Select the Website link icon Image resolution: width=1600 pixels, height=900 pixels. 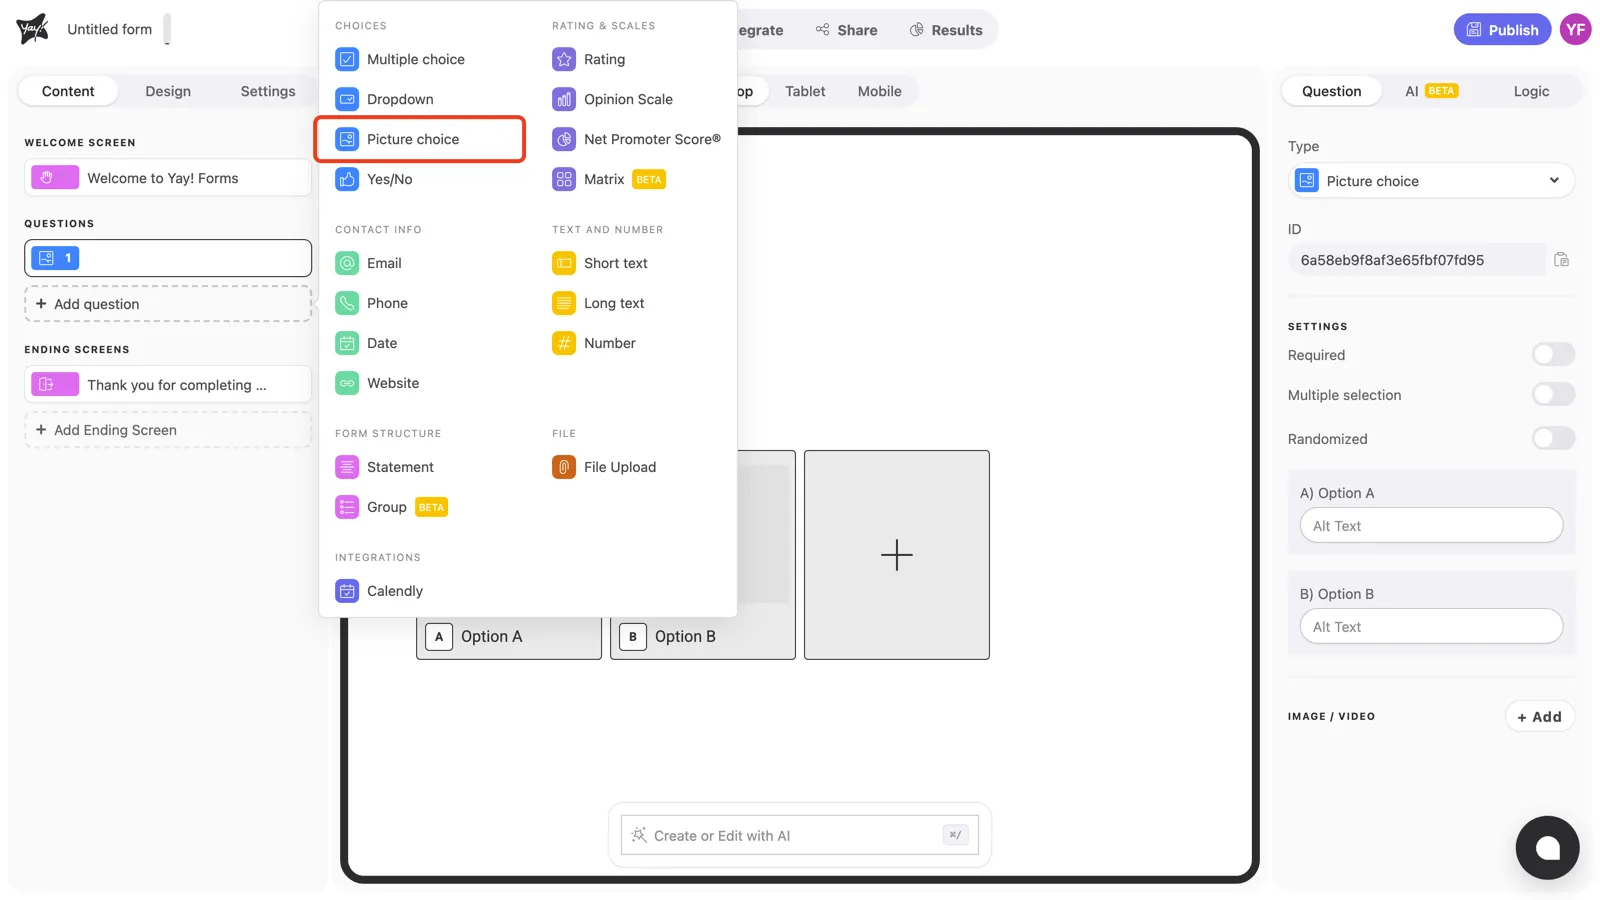click(x=347, y=383)
